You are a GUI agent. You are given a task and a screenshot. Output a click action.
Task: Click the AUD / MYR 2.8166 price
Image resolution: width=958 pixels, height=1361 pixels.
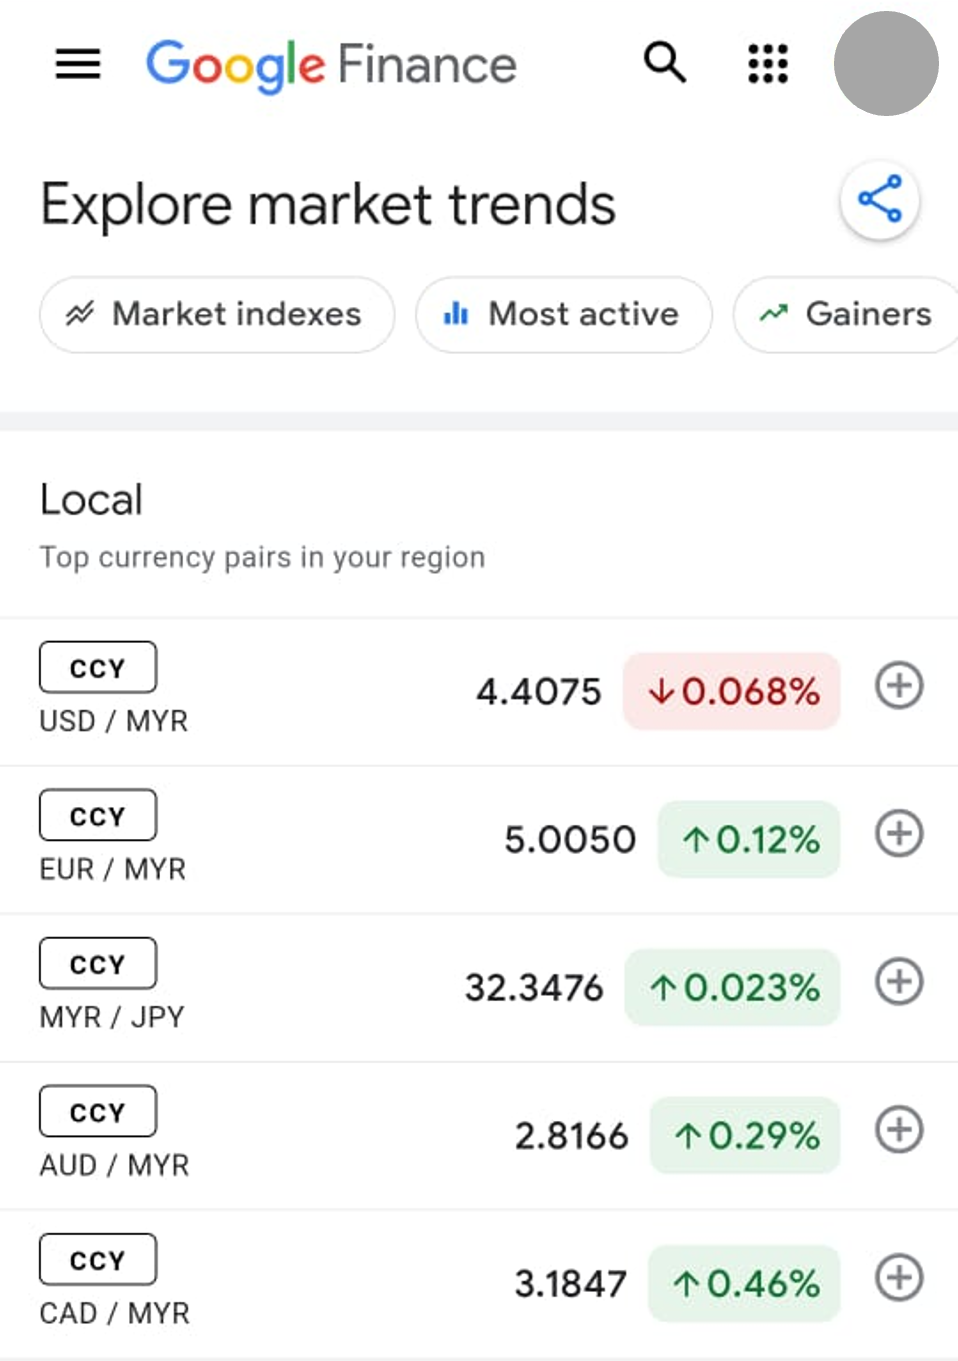[x=571, y=1136]
